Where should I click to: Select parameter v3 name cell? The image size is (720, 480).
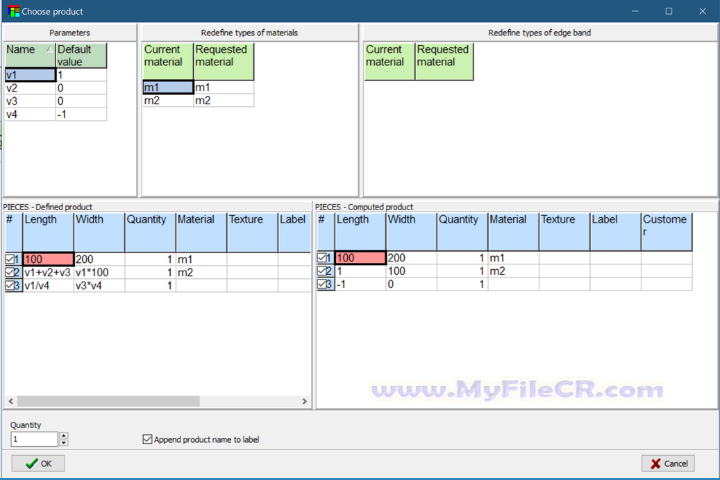coord(30,101)
